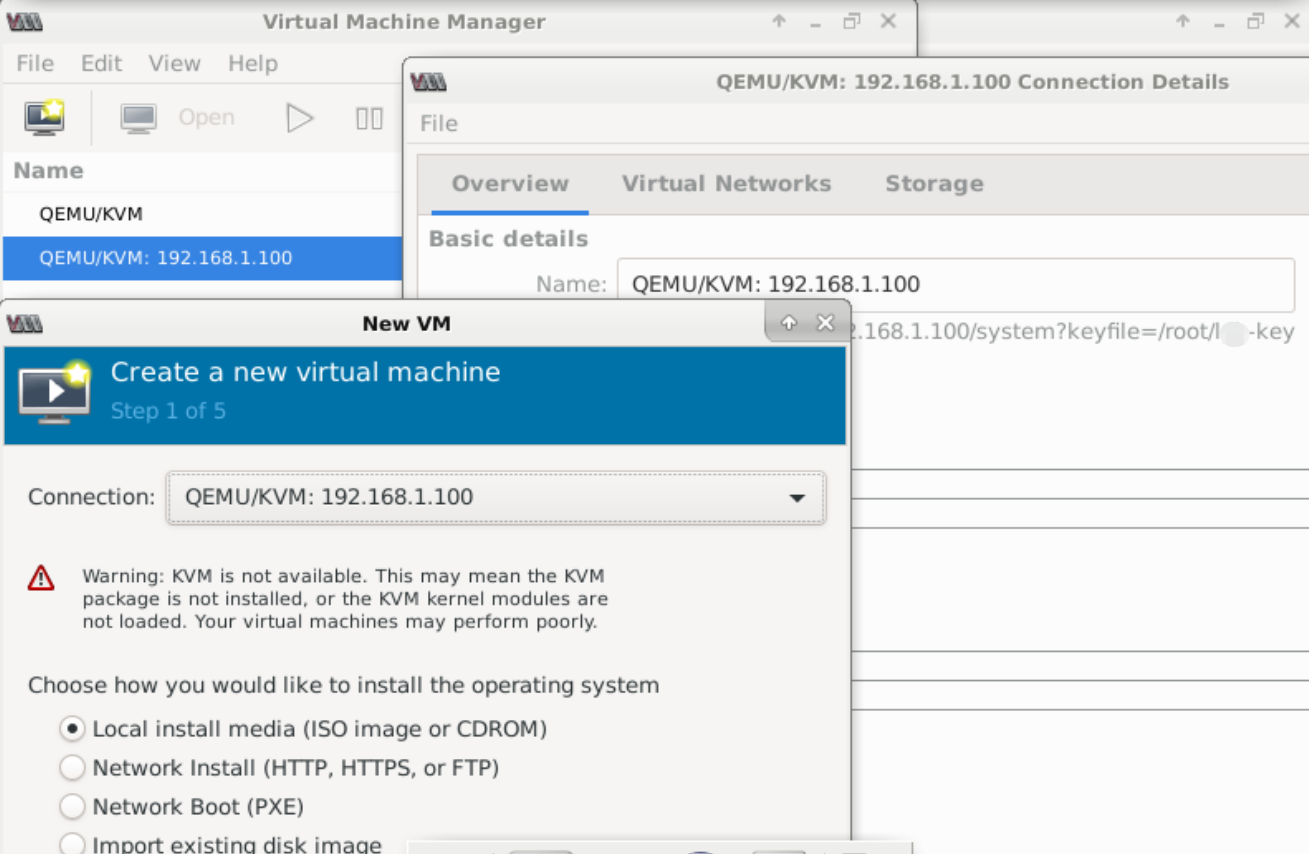Click the libvirt URI keyfile text
Image resolution: width=1309 pixels, height=854 pixels.
tap(1073, 332)
